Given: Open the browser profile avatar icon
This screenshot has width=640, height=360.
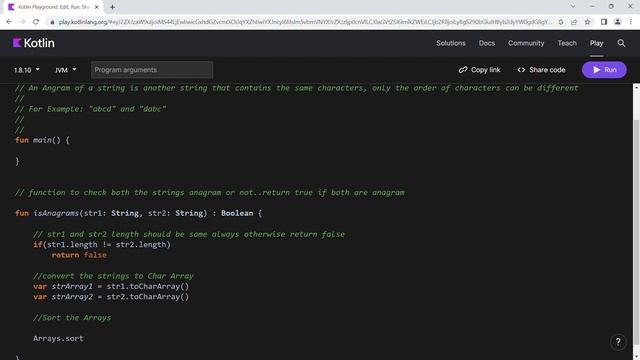Looking at the screenshot, I should (x=618, y=22).
